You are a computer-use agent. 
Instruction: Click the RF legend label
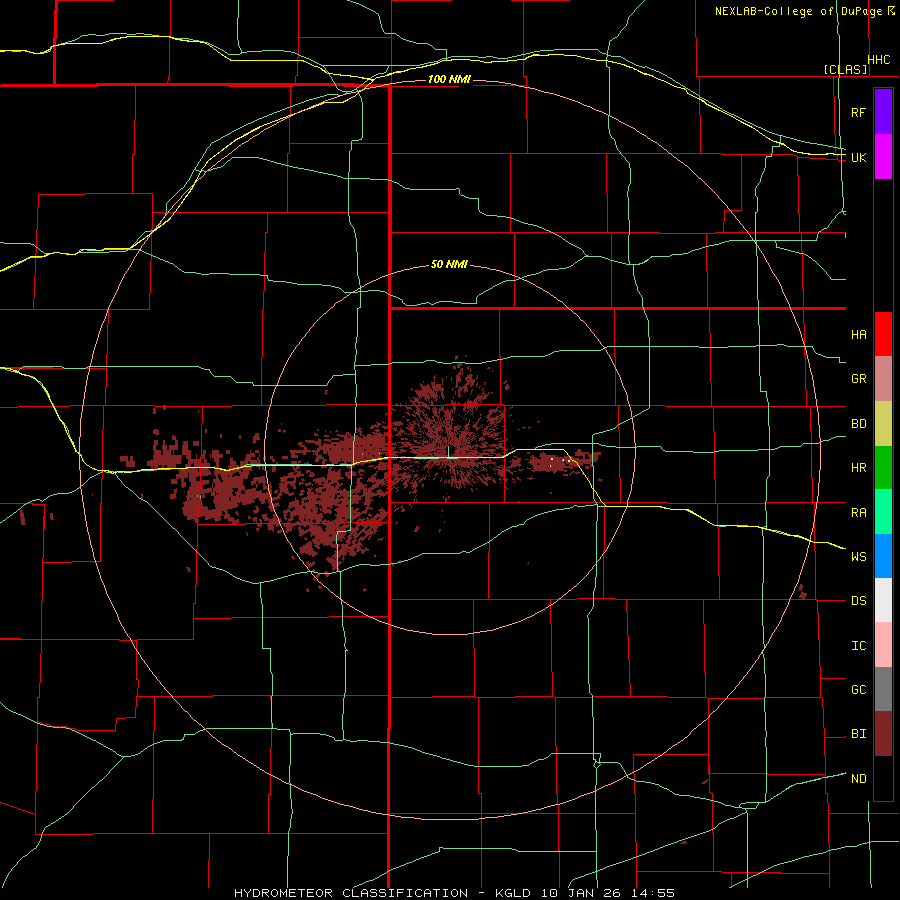(858, 112)
